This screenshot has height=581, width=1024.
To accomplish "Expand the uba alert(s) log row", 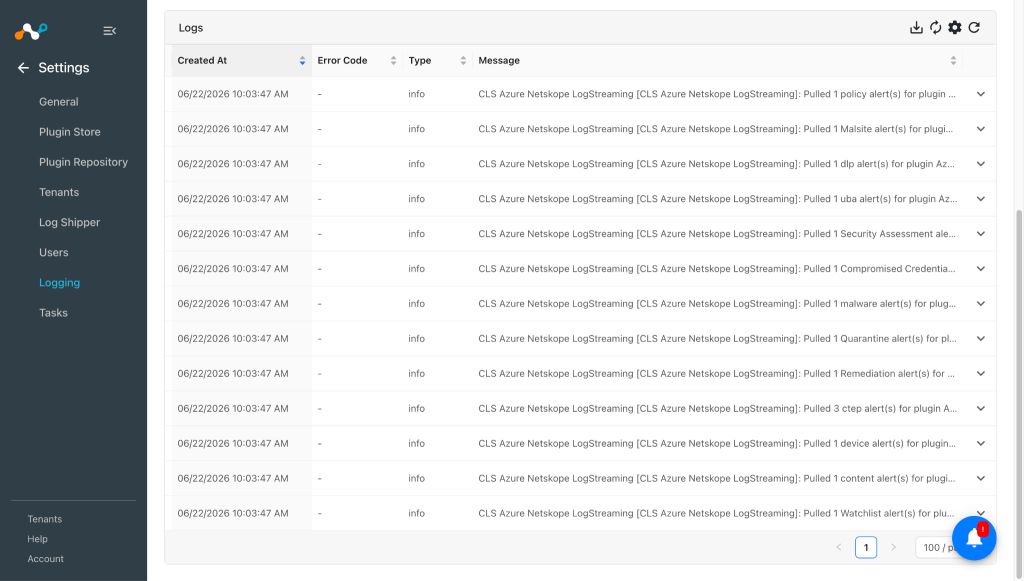I will pos(980,199).
